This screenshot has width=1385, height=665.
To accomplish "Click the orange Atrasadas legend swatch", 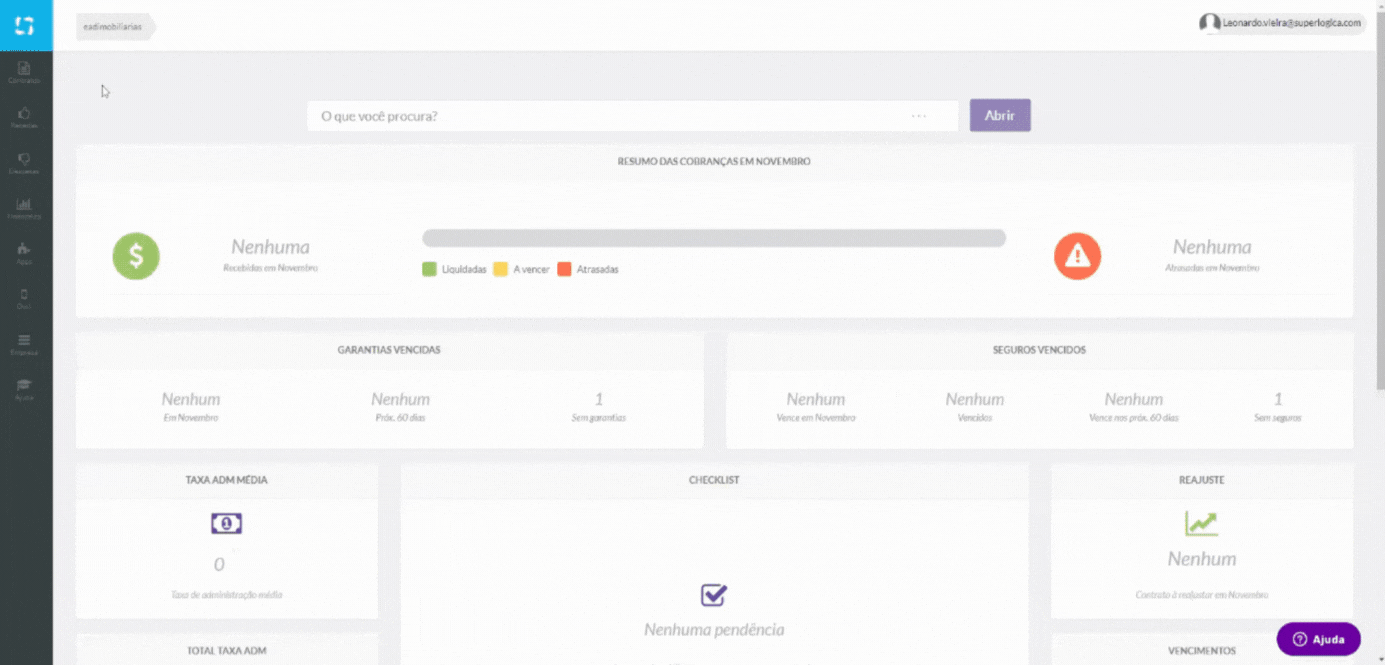I will [x=564, y=269].
